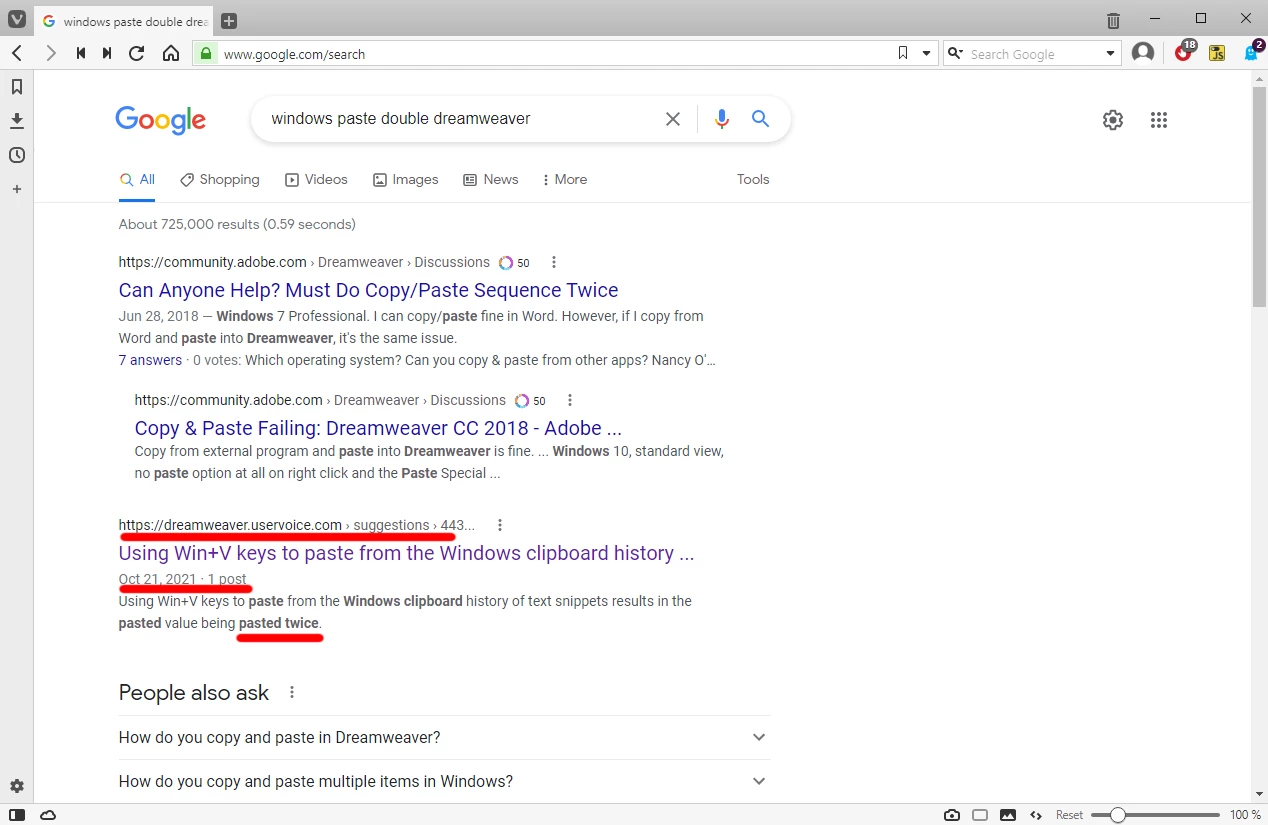The image size is (1268, 825).
Task: Toggle image loading in status bar
Action: pyautogui.click(x=1008, y=815)
